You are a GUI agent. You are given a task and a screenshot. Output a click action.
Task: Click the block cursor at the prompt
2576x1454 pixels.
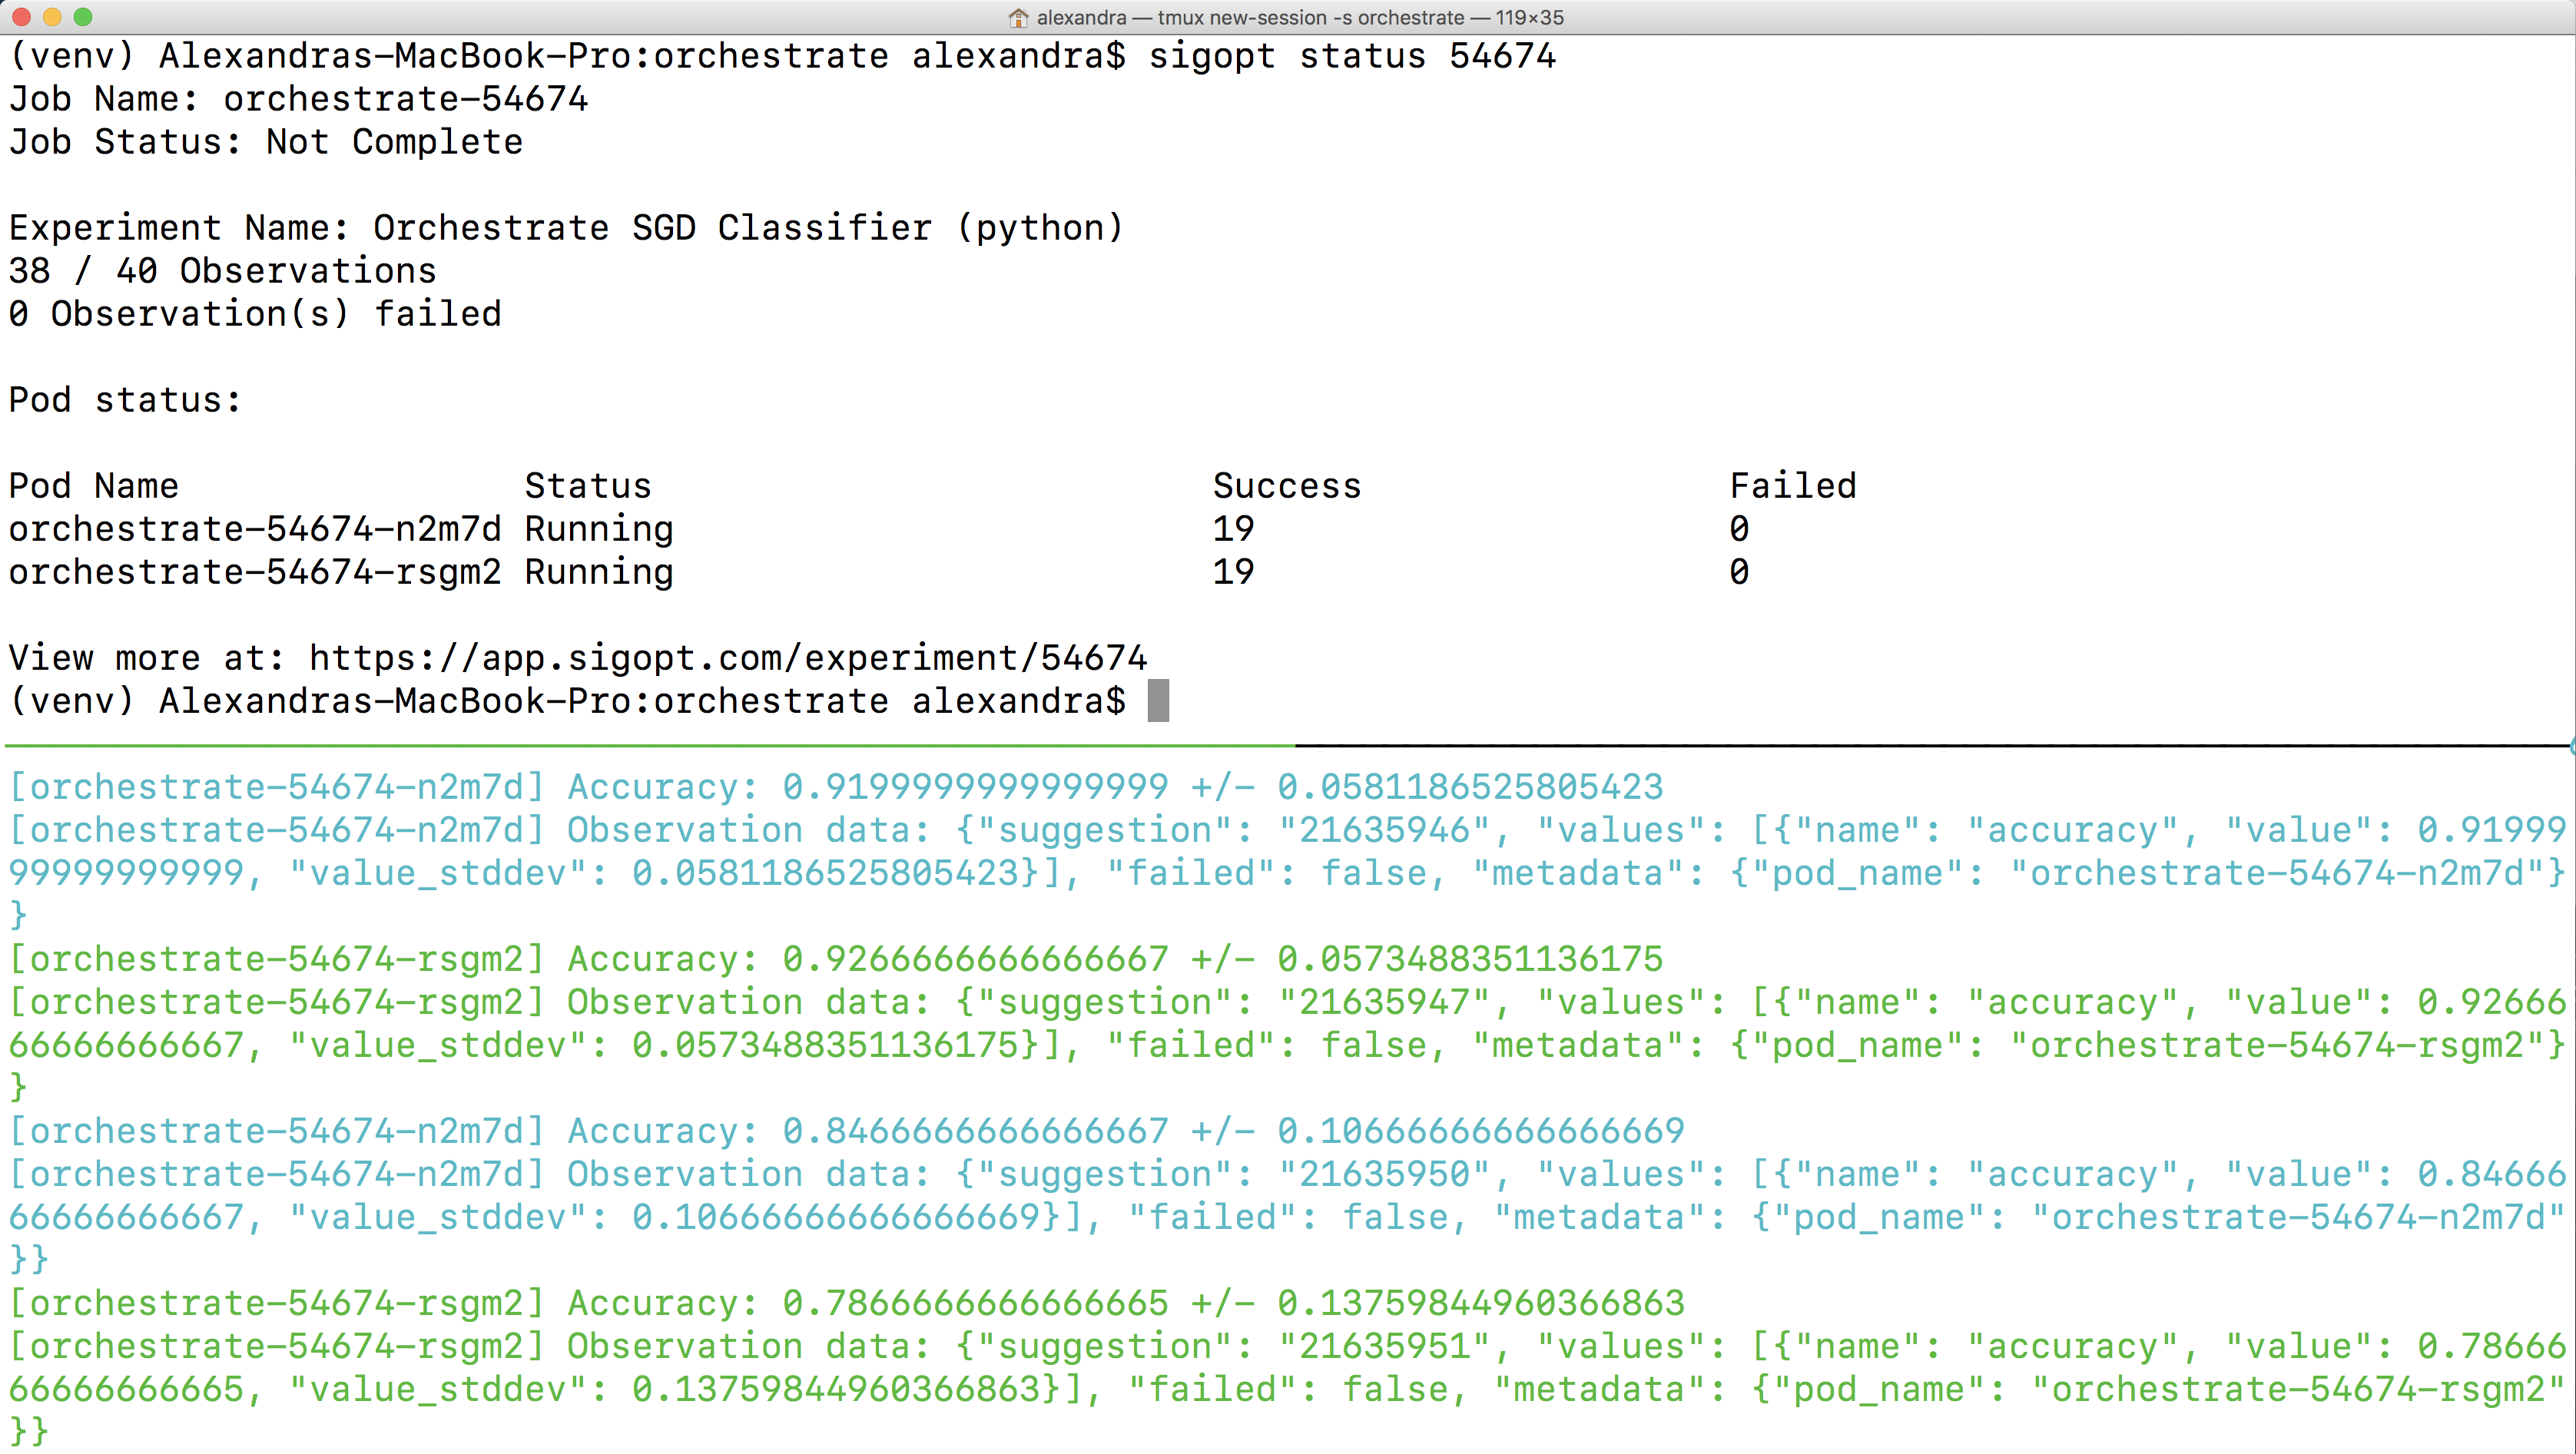coord(1157,700)
